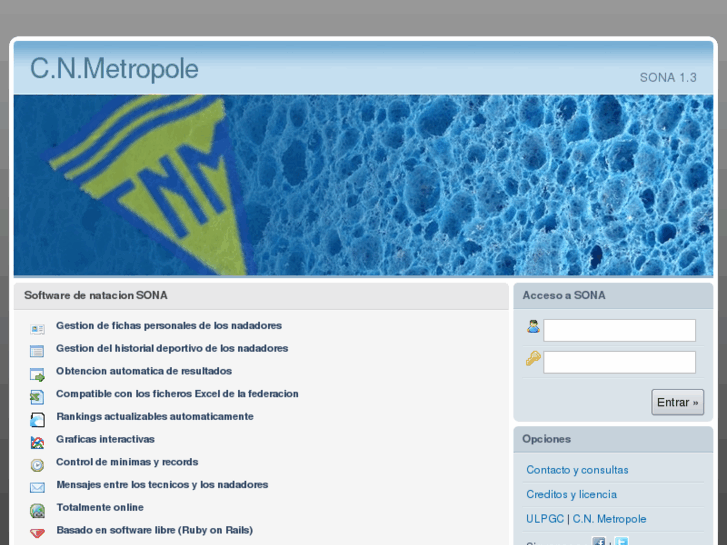
Task: Open the ULPGC link
Action: (x=545, y=519)
